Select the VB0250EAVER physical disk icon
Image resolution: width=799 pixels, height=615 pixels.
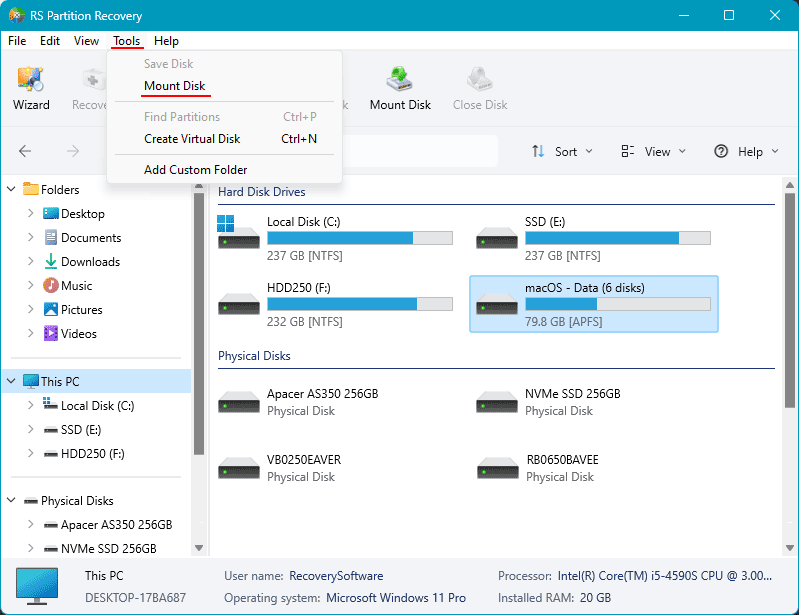coord(238,468)
